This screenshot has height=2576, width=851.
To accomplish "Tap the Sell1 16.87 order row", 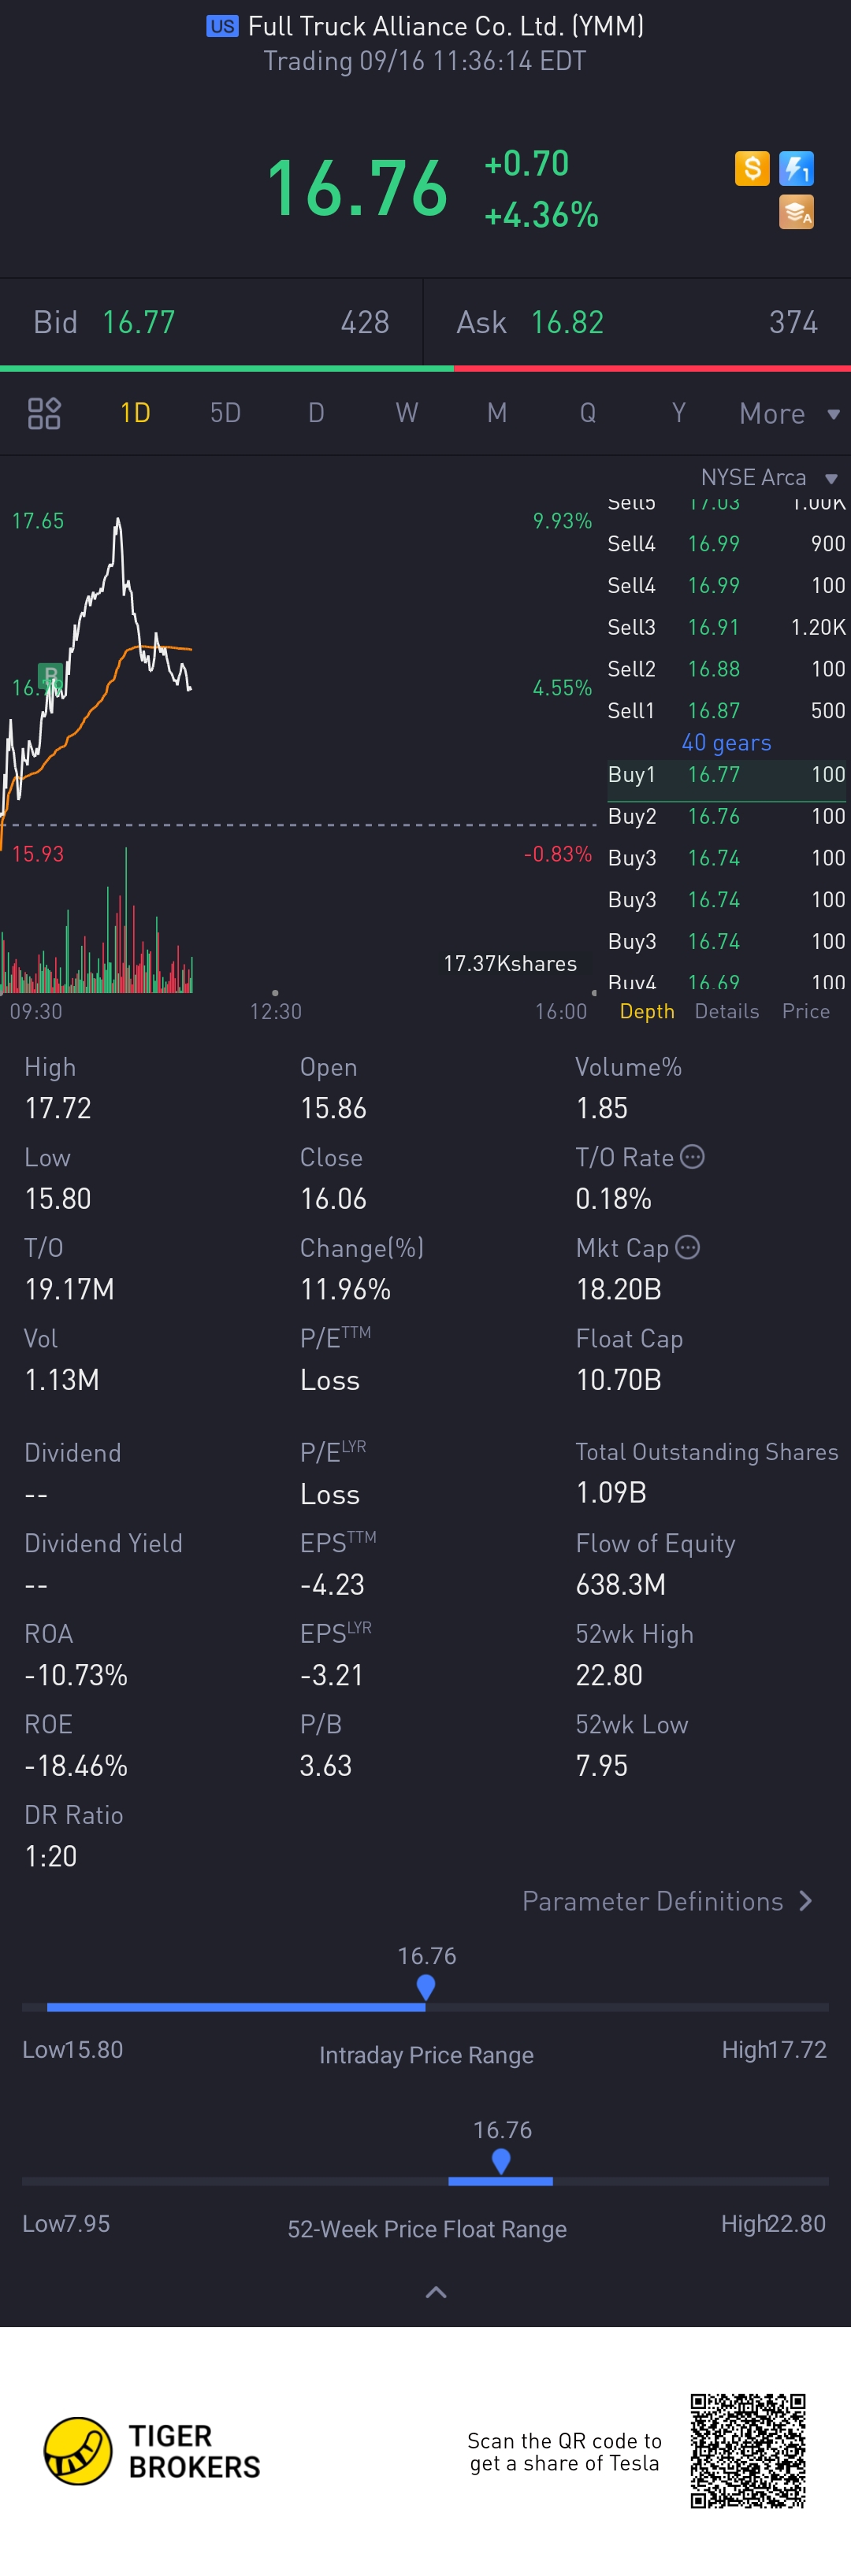I will tap(726, 711).
